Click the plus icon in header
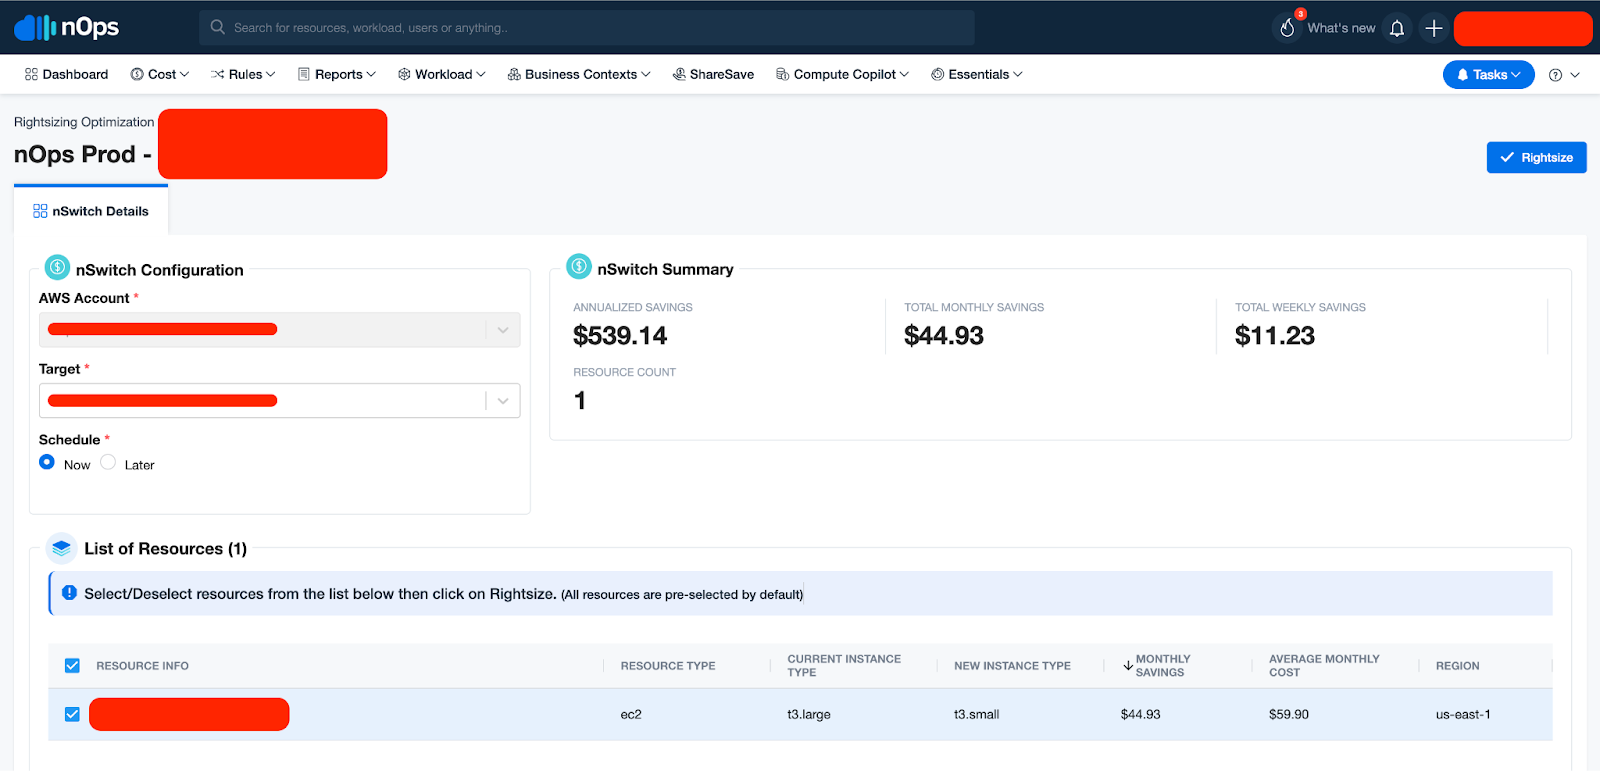1600x771 pixels. [1433, 29]
